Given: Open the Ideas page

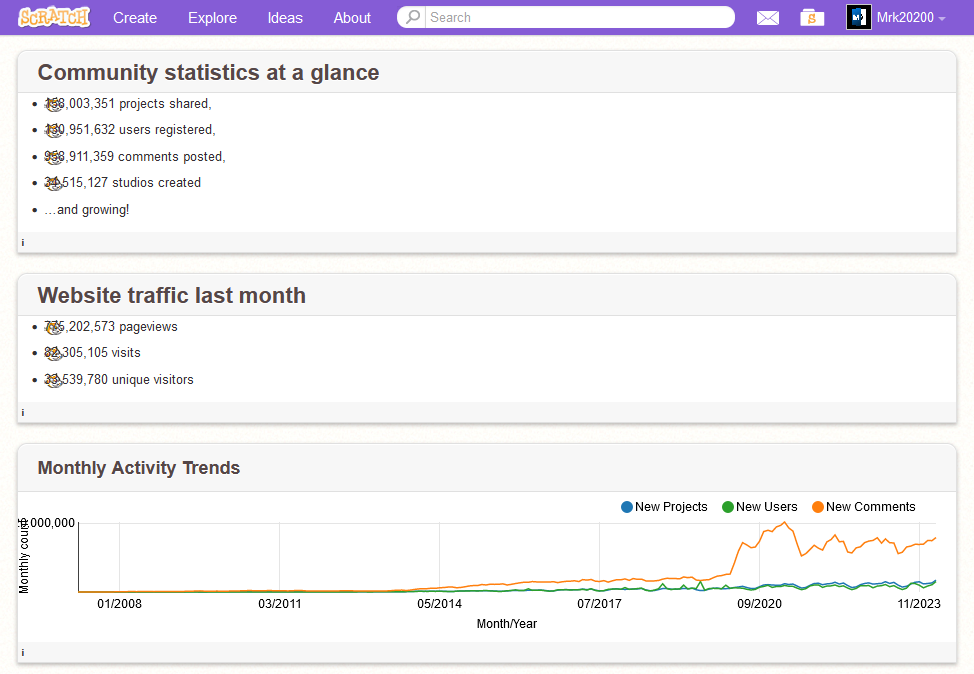Looking at the screenshot, I should [x=285, y=17].
